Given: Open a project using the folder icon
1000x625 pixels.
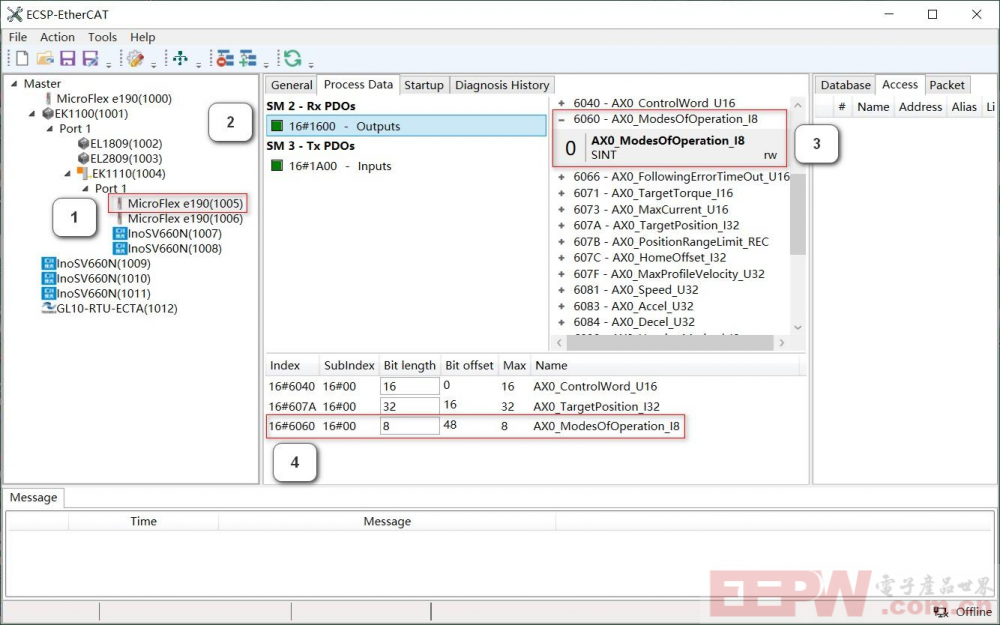Looking at the screenshot, I should (45, 59).
